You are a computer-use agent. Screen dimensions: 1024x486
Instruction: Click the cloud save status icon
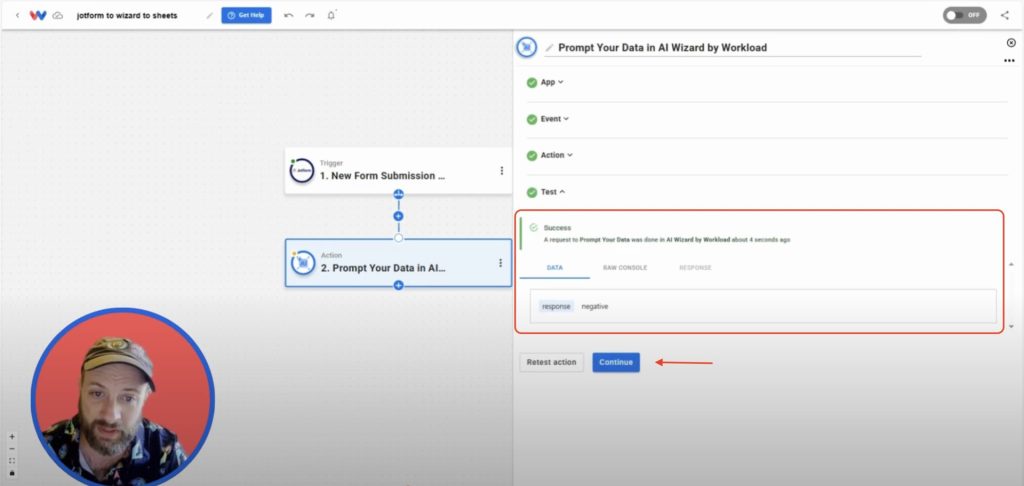(x=57, y=15)
